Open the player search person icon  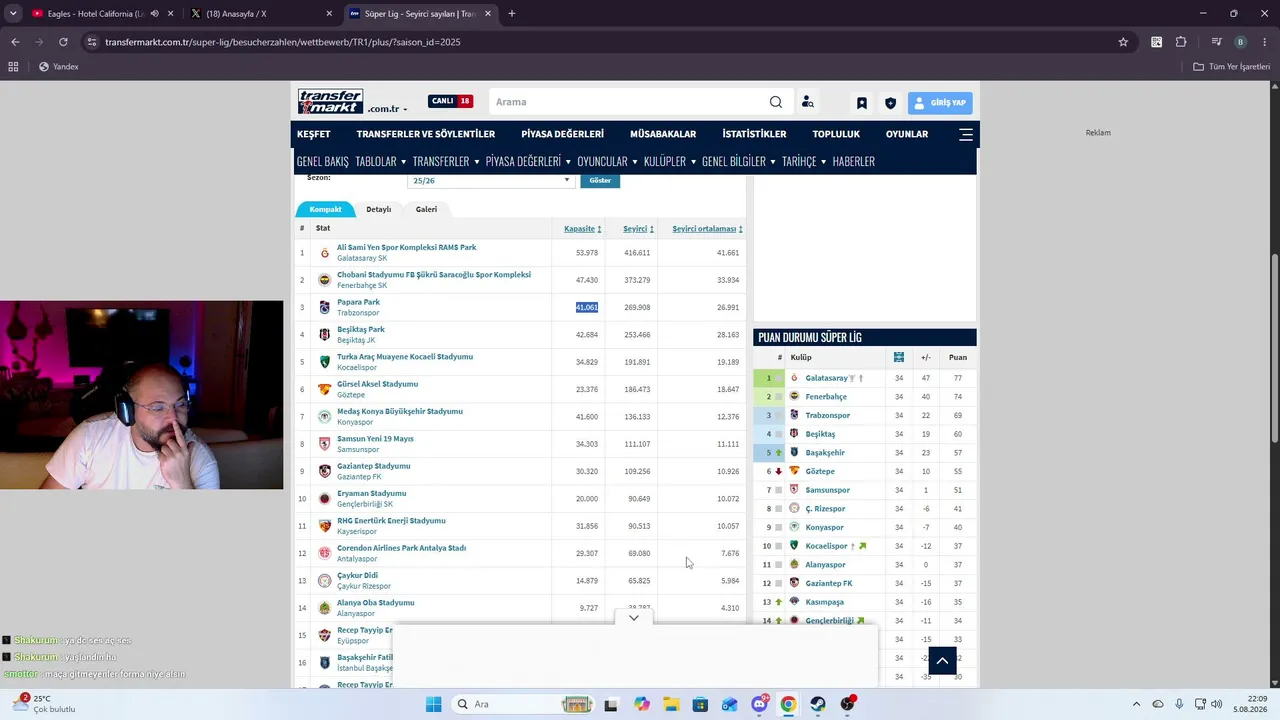(x=808, y=102)
